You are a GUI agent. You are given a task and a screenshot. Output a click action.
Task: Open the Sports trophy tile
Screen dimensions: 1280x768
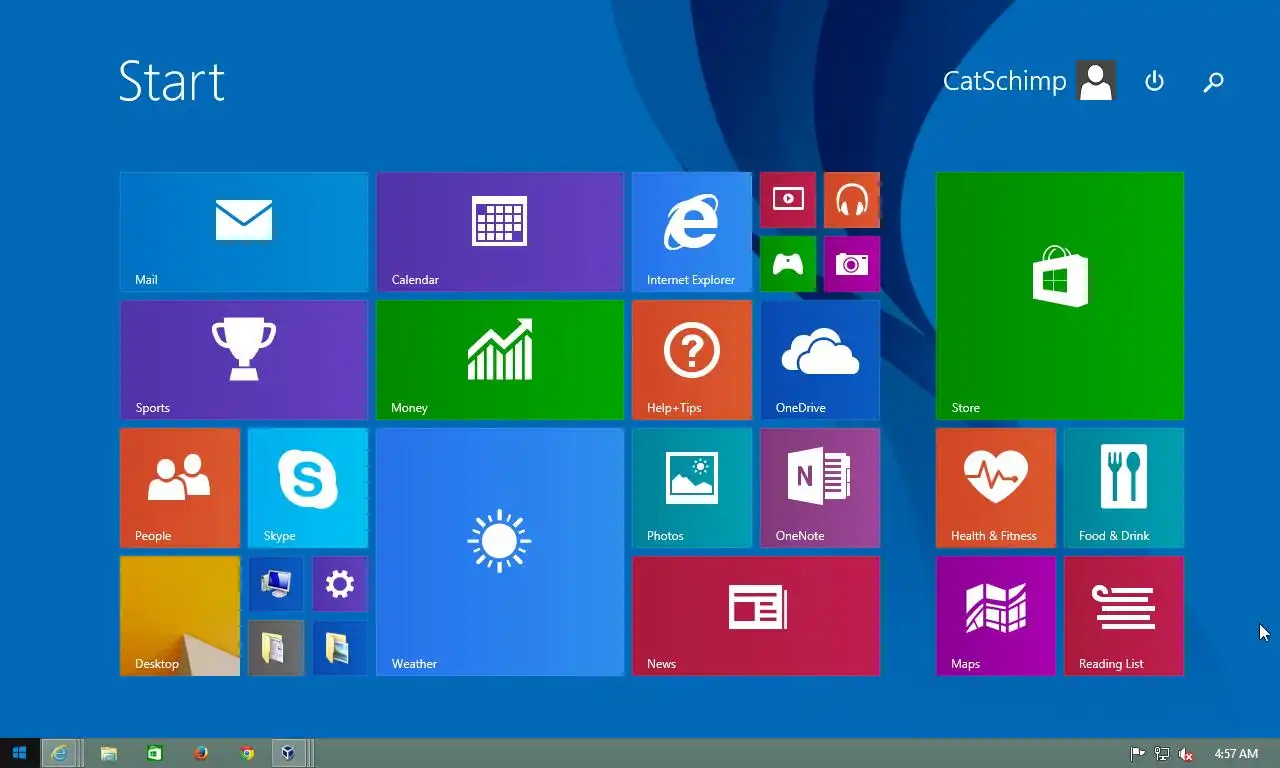(244, 360)
